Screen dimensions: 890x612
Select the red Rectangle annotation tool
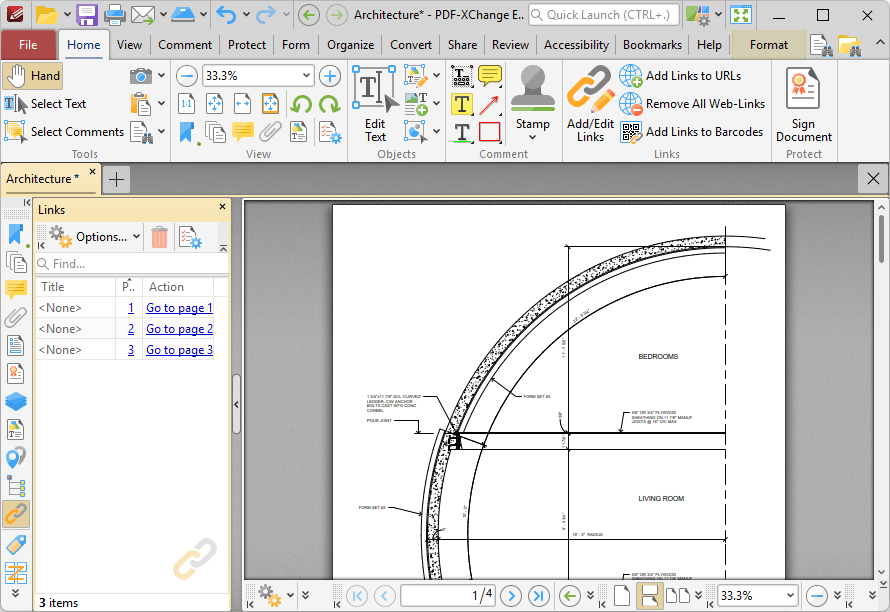pyautogui.click(x=489, y=132)
